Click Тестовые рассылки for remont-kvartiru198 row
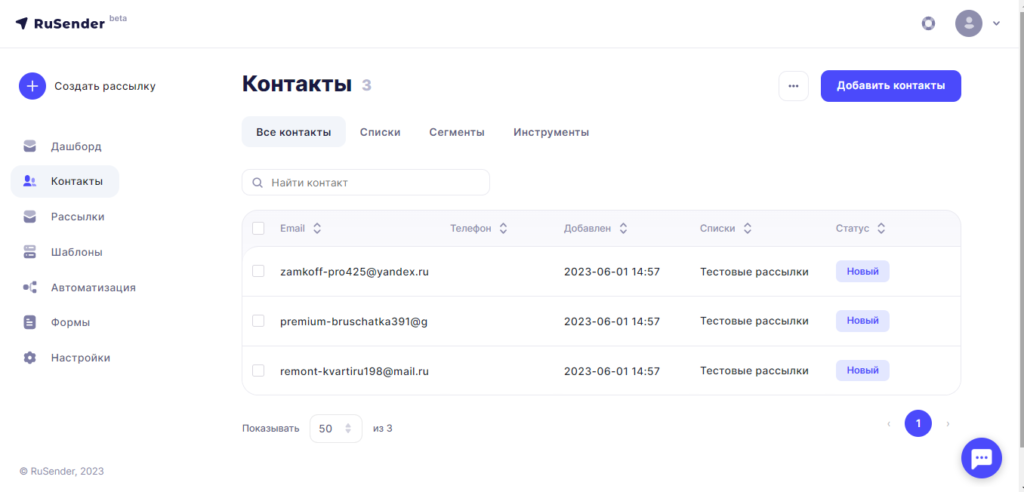 [x=754, y=370]
